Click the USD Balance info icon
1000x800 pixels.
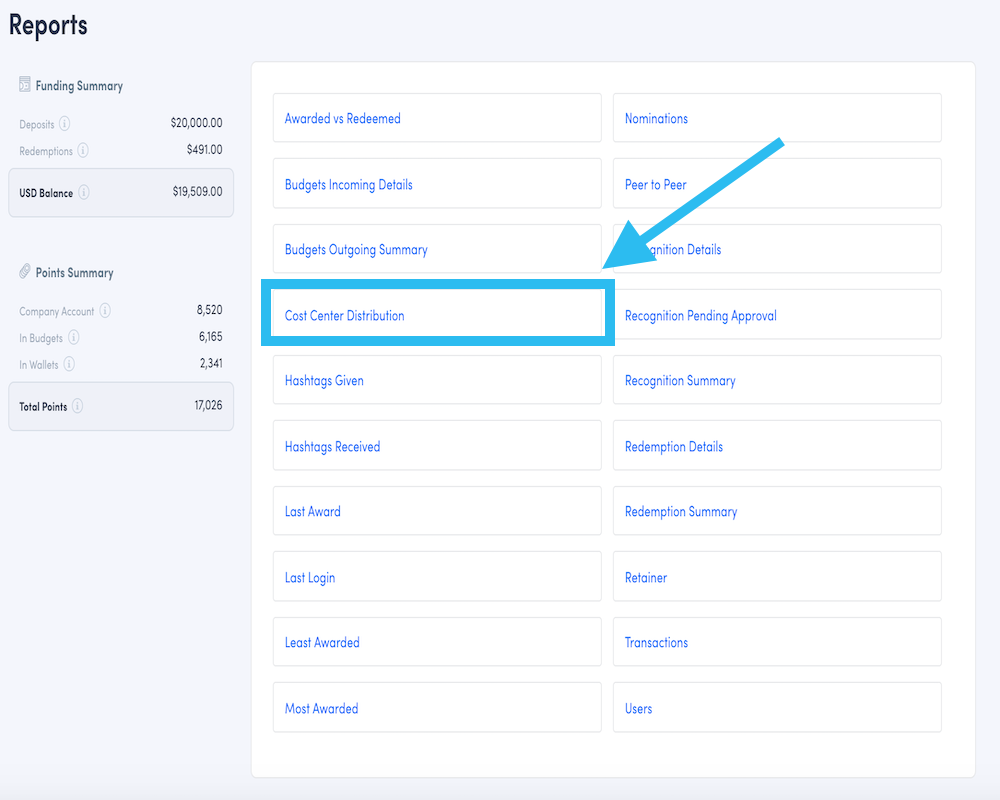[83, 191]
